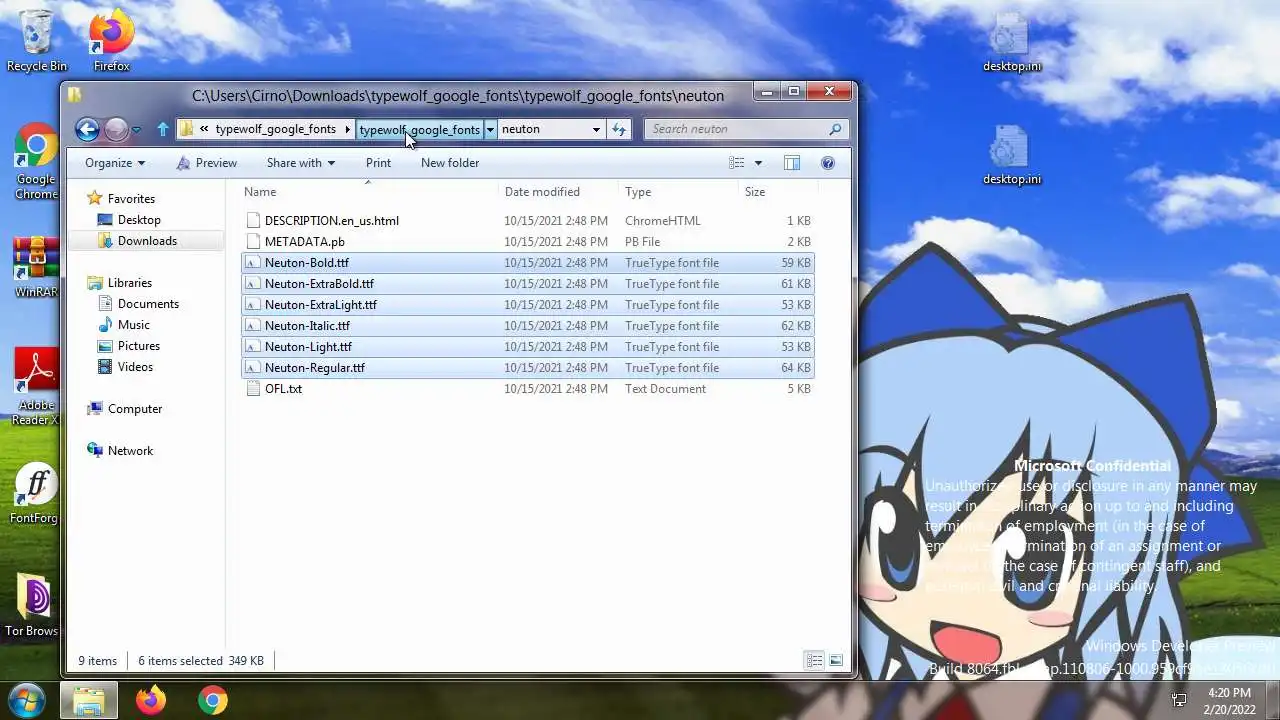Image resolution: width=1280 pixels, height=720 pixels.
Task: Click the Change your view icon
Action: point(737,163)
